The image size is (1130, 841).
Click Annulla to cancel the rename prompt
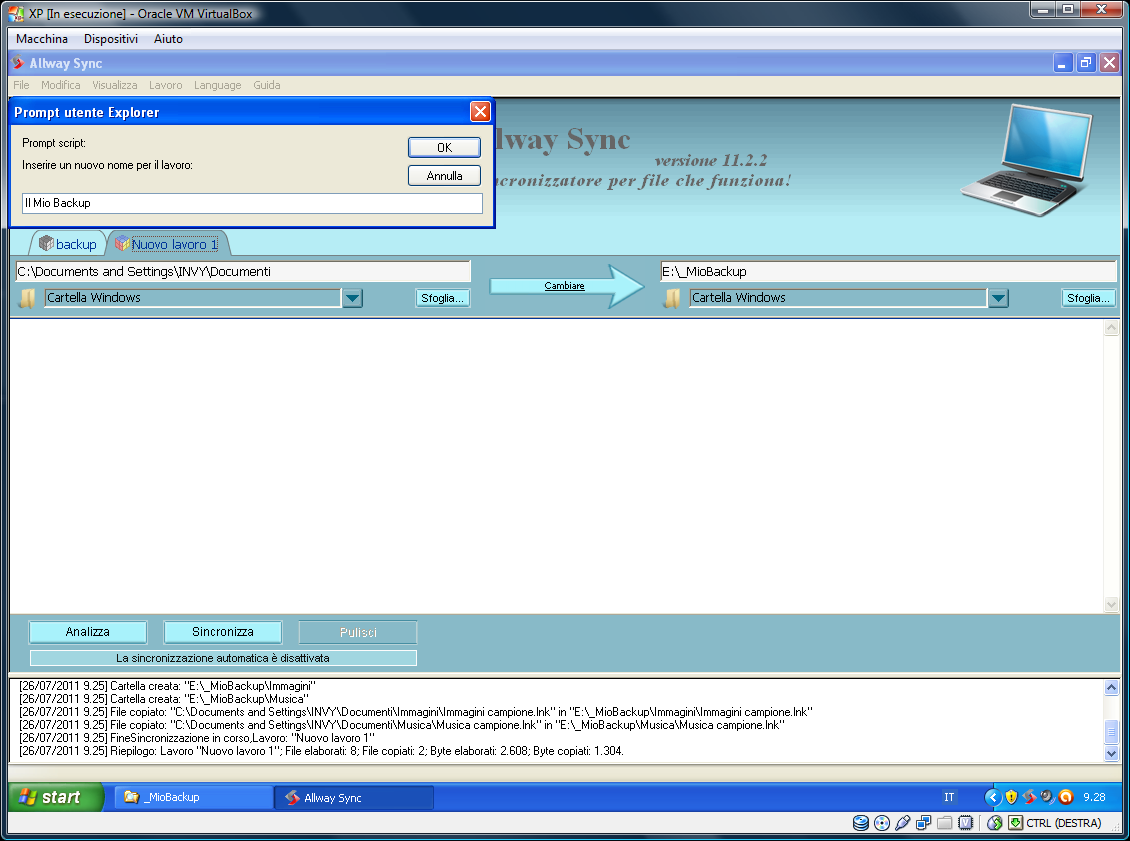(x=444, y=175)
